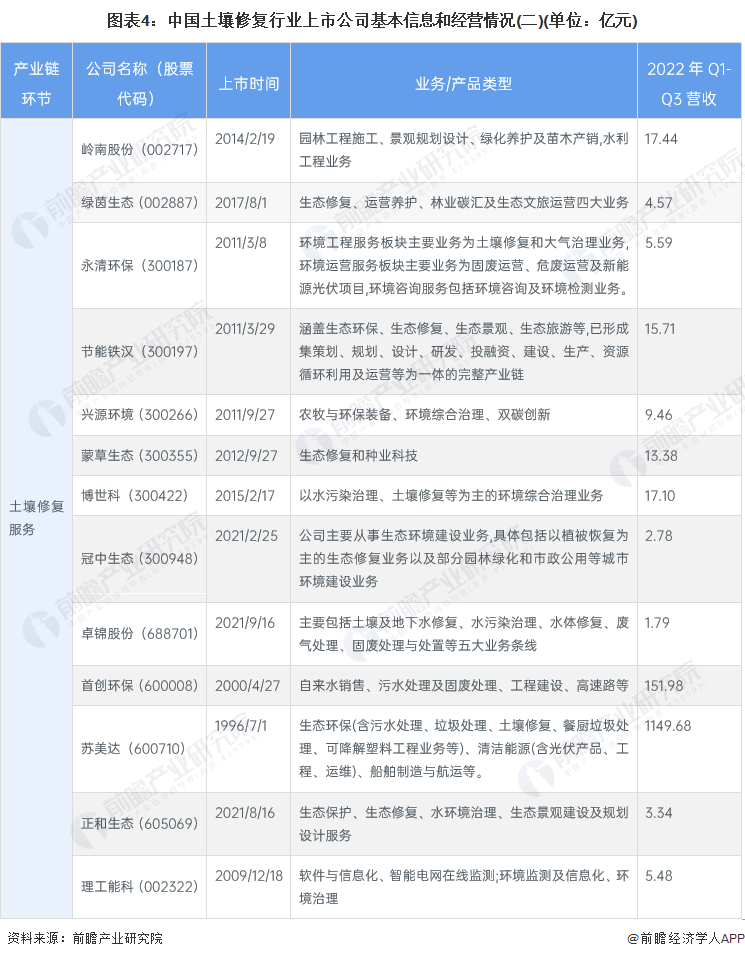
Task: Click listing date 2017/8/1
Action: 240,202
